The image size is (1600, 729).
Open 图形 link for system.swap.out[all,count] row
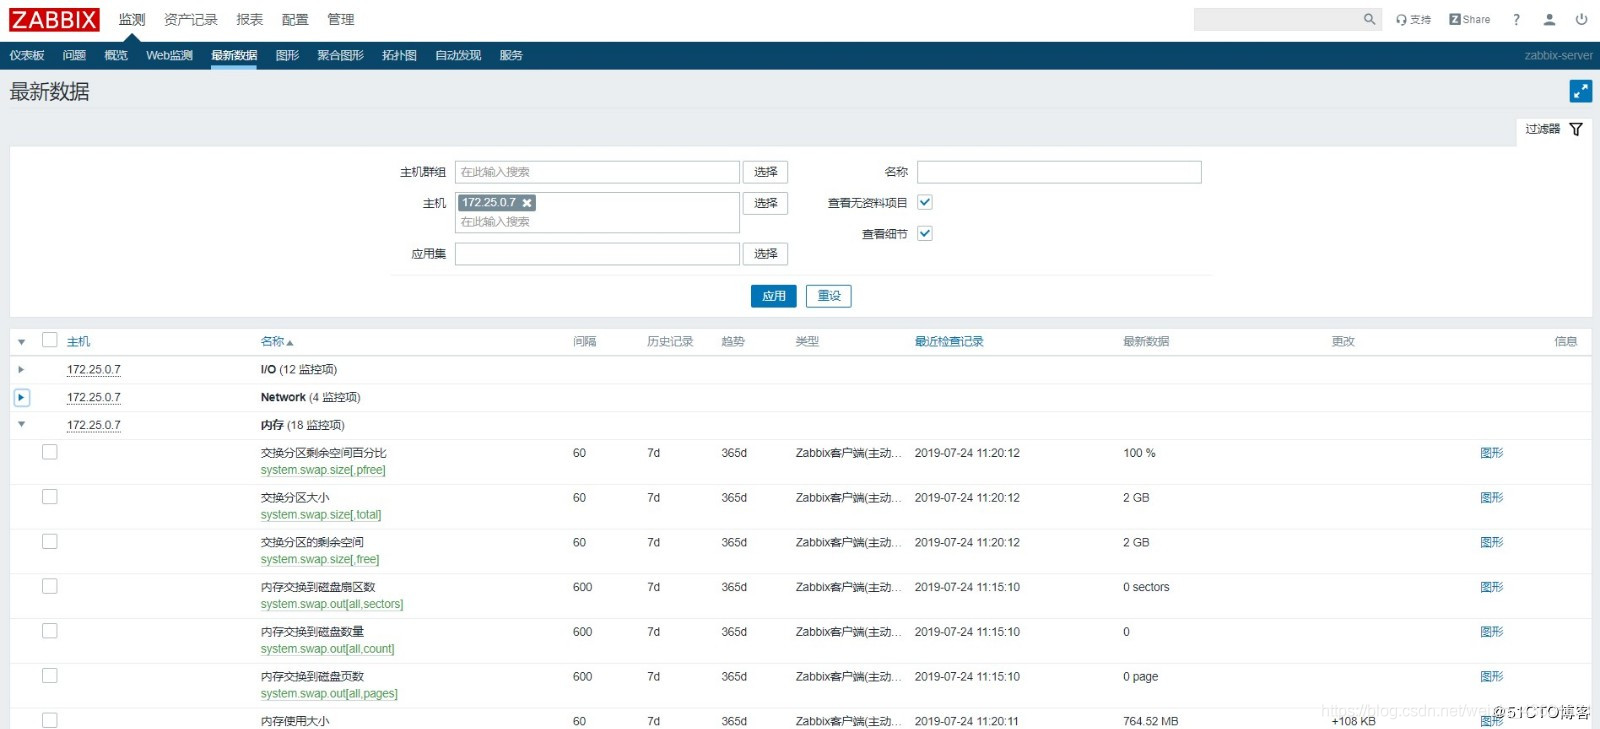[x=1492, y=632]
